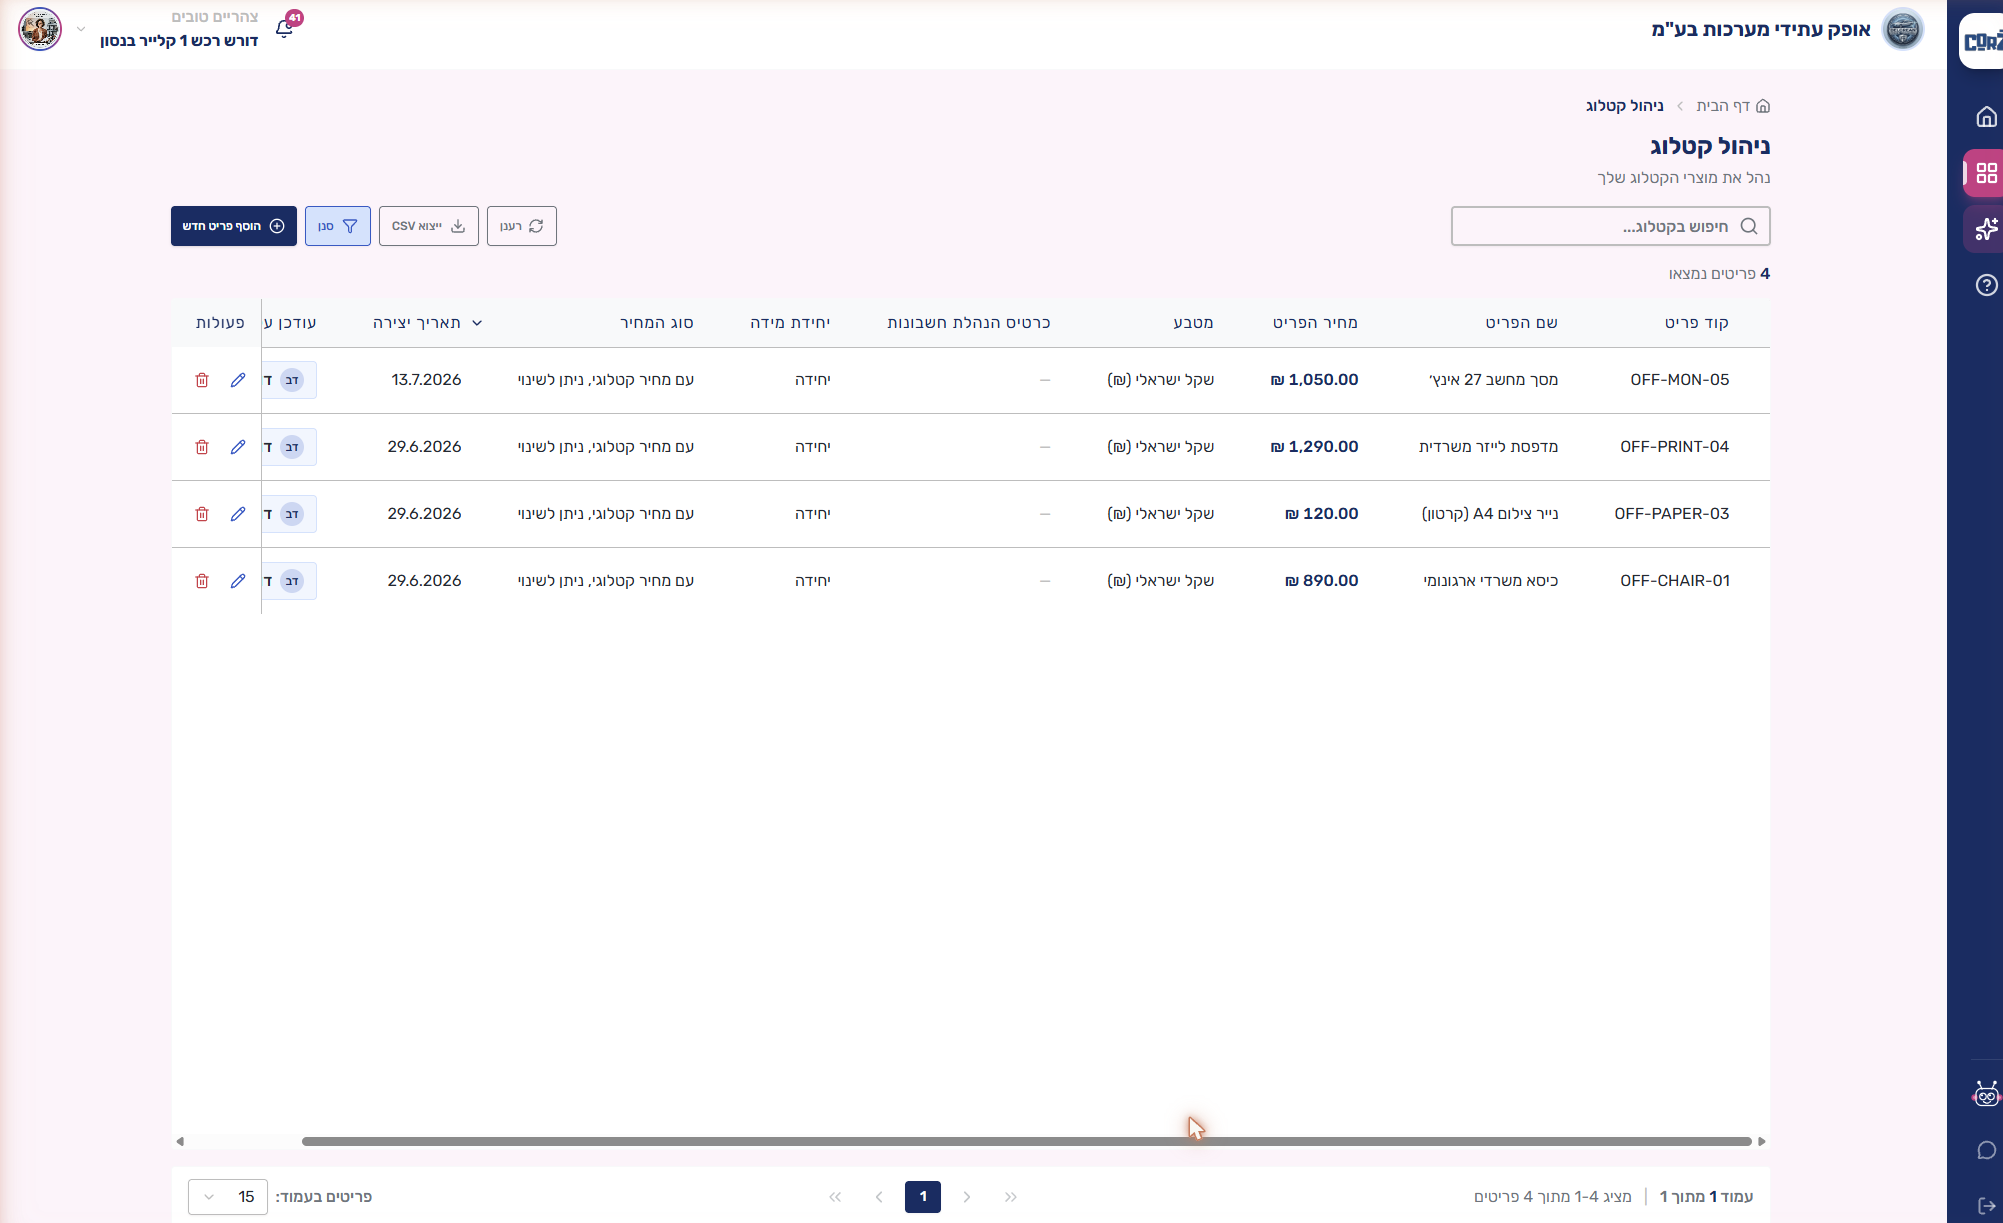
Task: Delete item OFF-PAPER-03 with trash icon
Action: [202, 514]
